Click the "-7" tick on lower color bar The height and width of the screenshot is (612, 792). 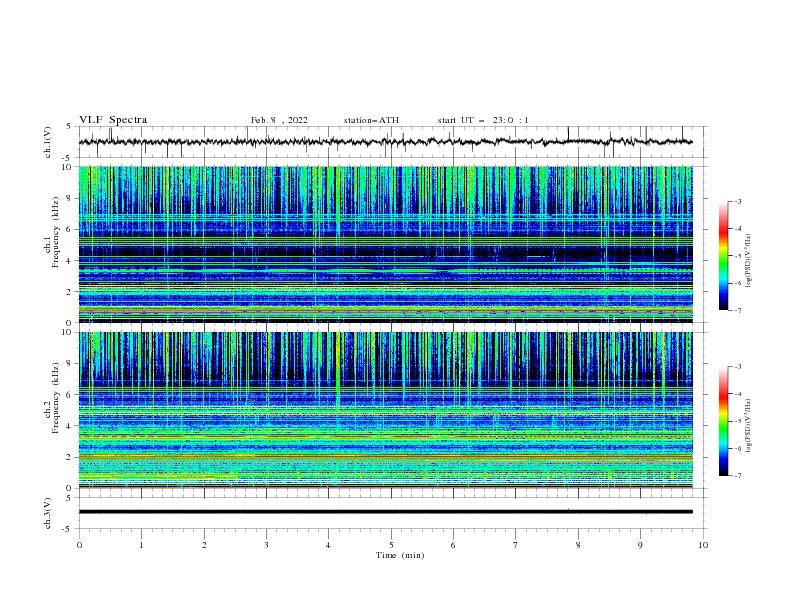[x=737, y=475]
